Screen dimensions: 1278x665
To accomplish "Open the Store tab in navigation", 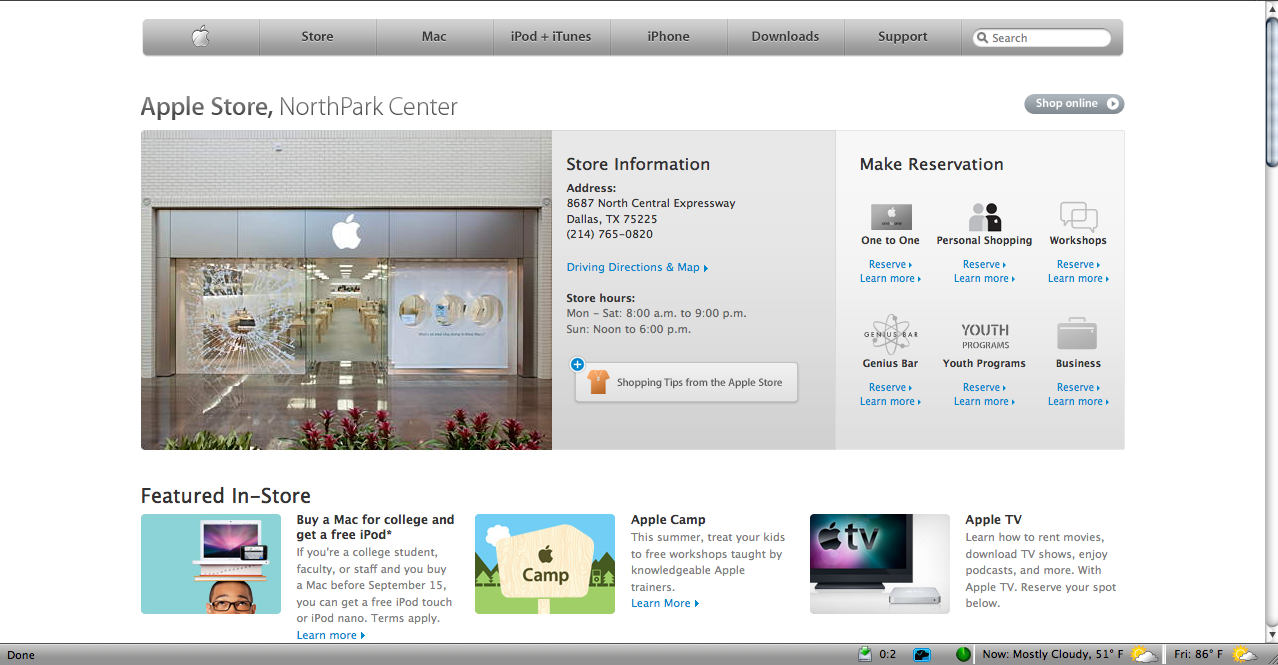I will point(318,37).
